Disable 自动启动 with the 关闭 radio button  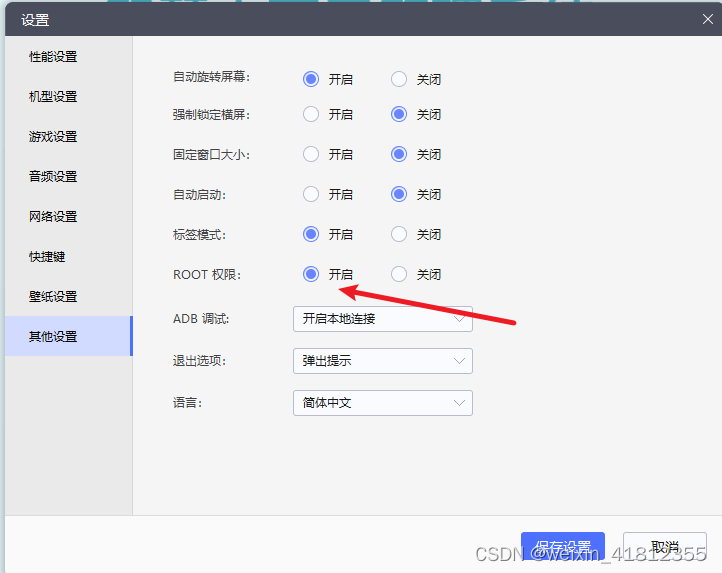[399, 194]
